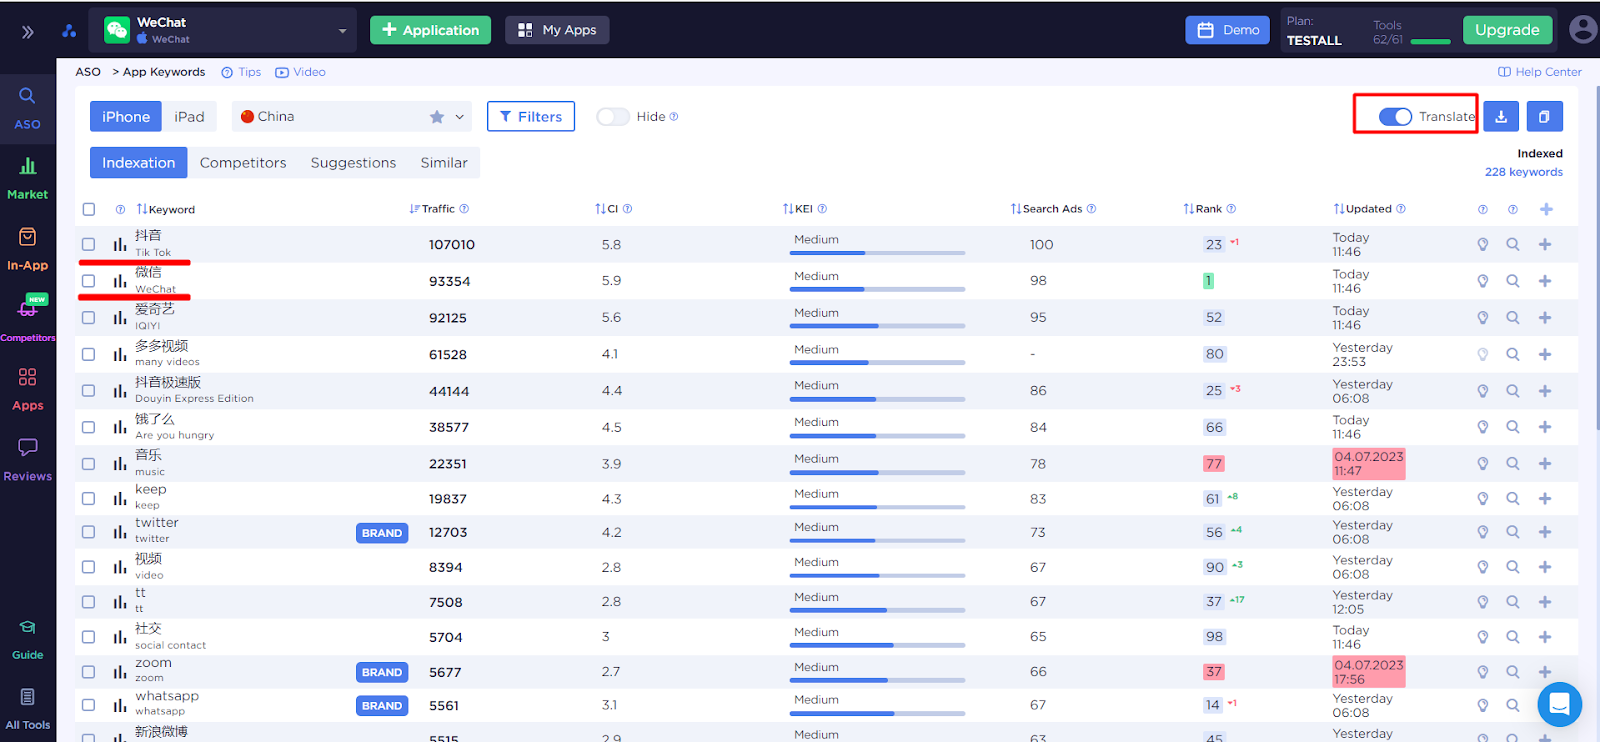The height and width of the screenshot is (742, 1600).
Task: Open ASO search section in sidebar
Action: 27,109
